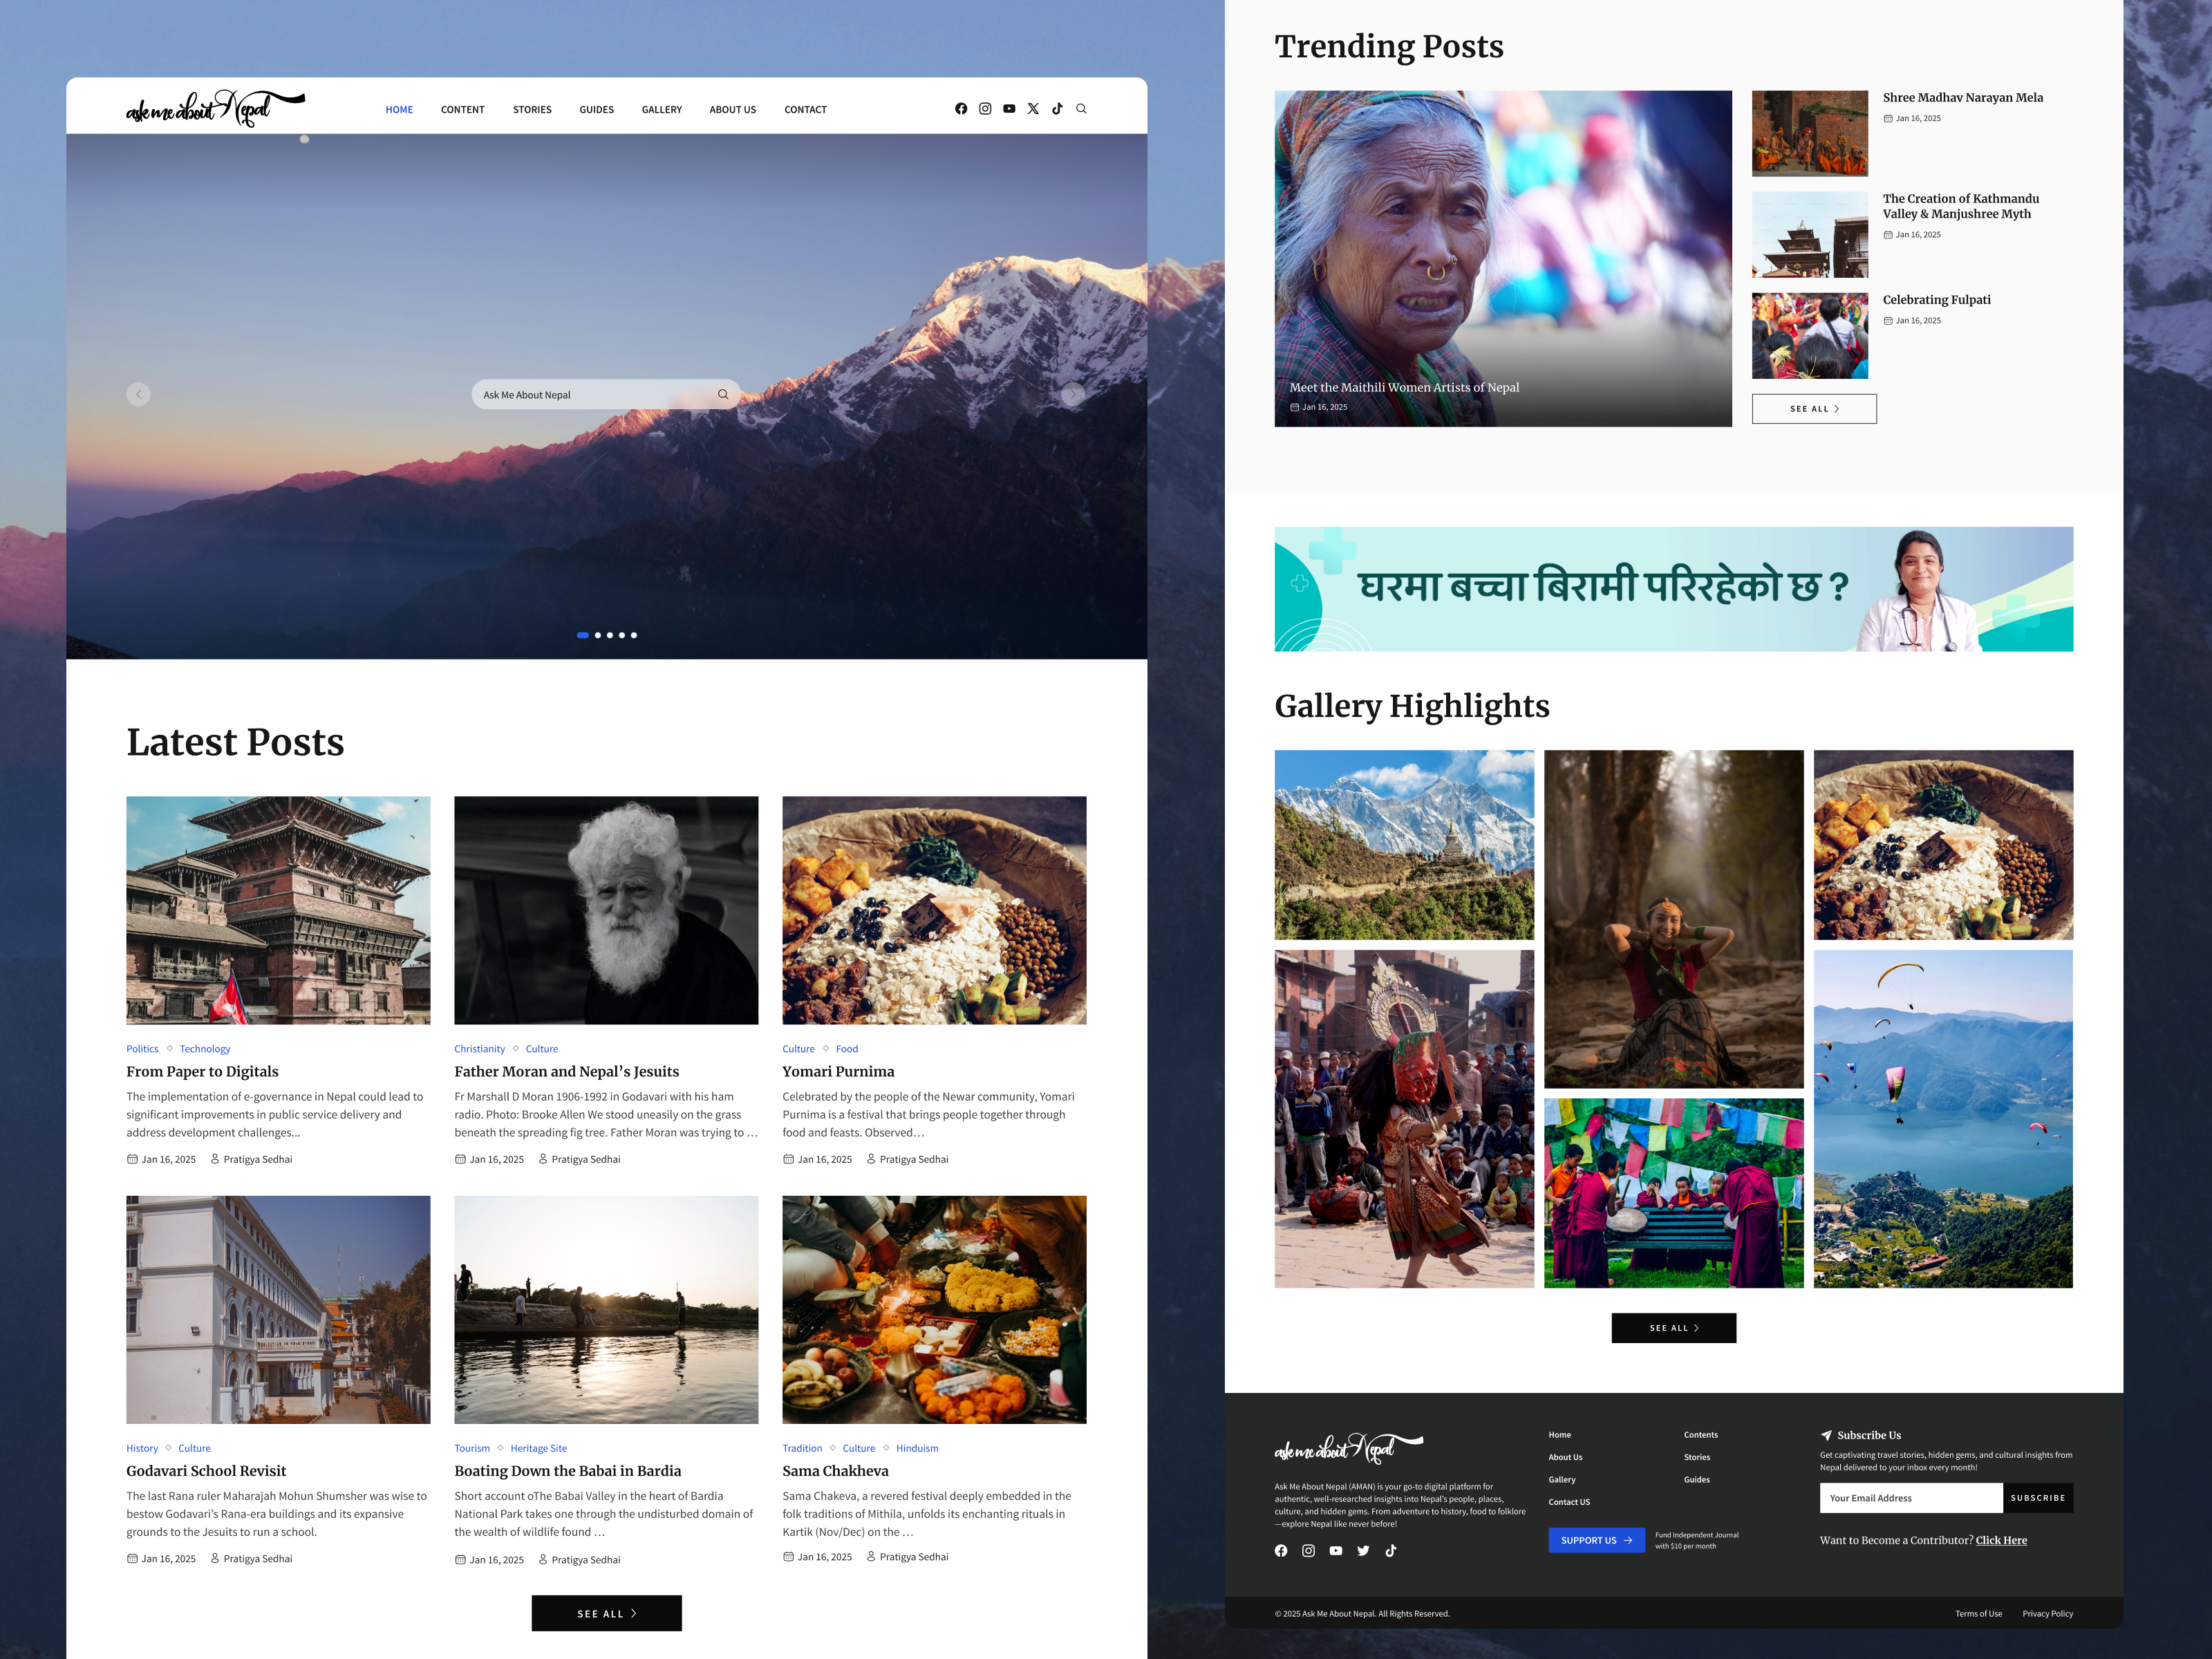Image resolution: width=2212 pixels, height=1659 pixels.
Task: Click the ABOUT US menu item
Action: 732,109
